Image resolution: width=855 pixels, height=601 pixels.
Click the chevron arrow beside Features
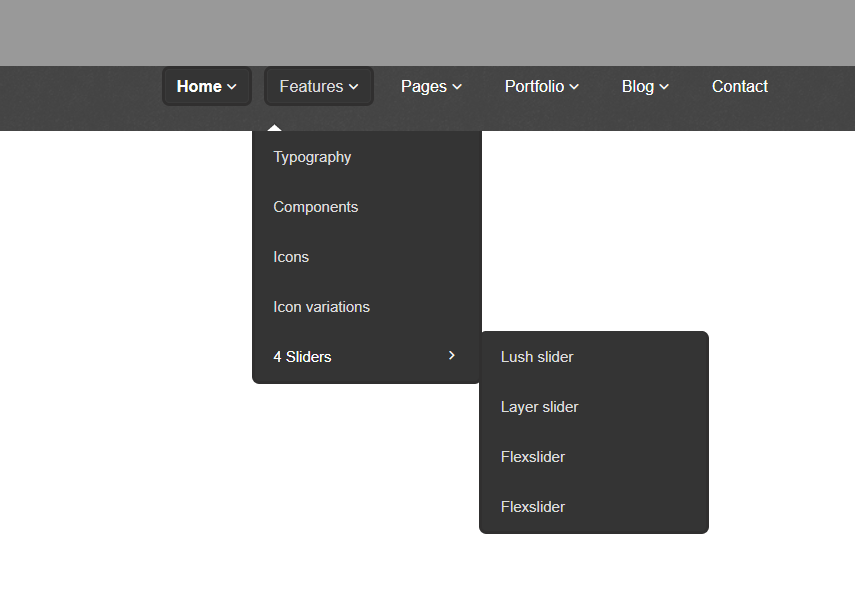pyautogui.click(x=353, y=87)
